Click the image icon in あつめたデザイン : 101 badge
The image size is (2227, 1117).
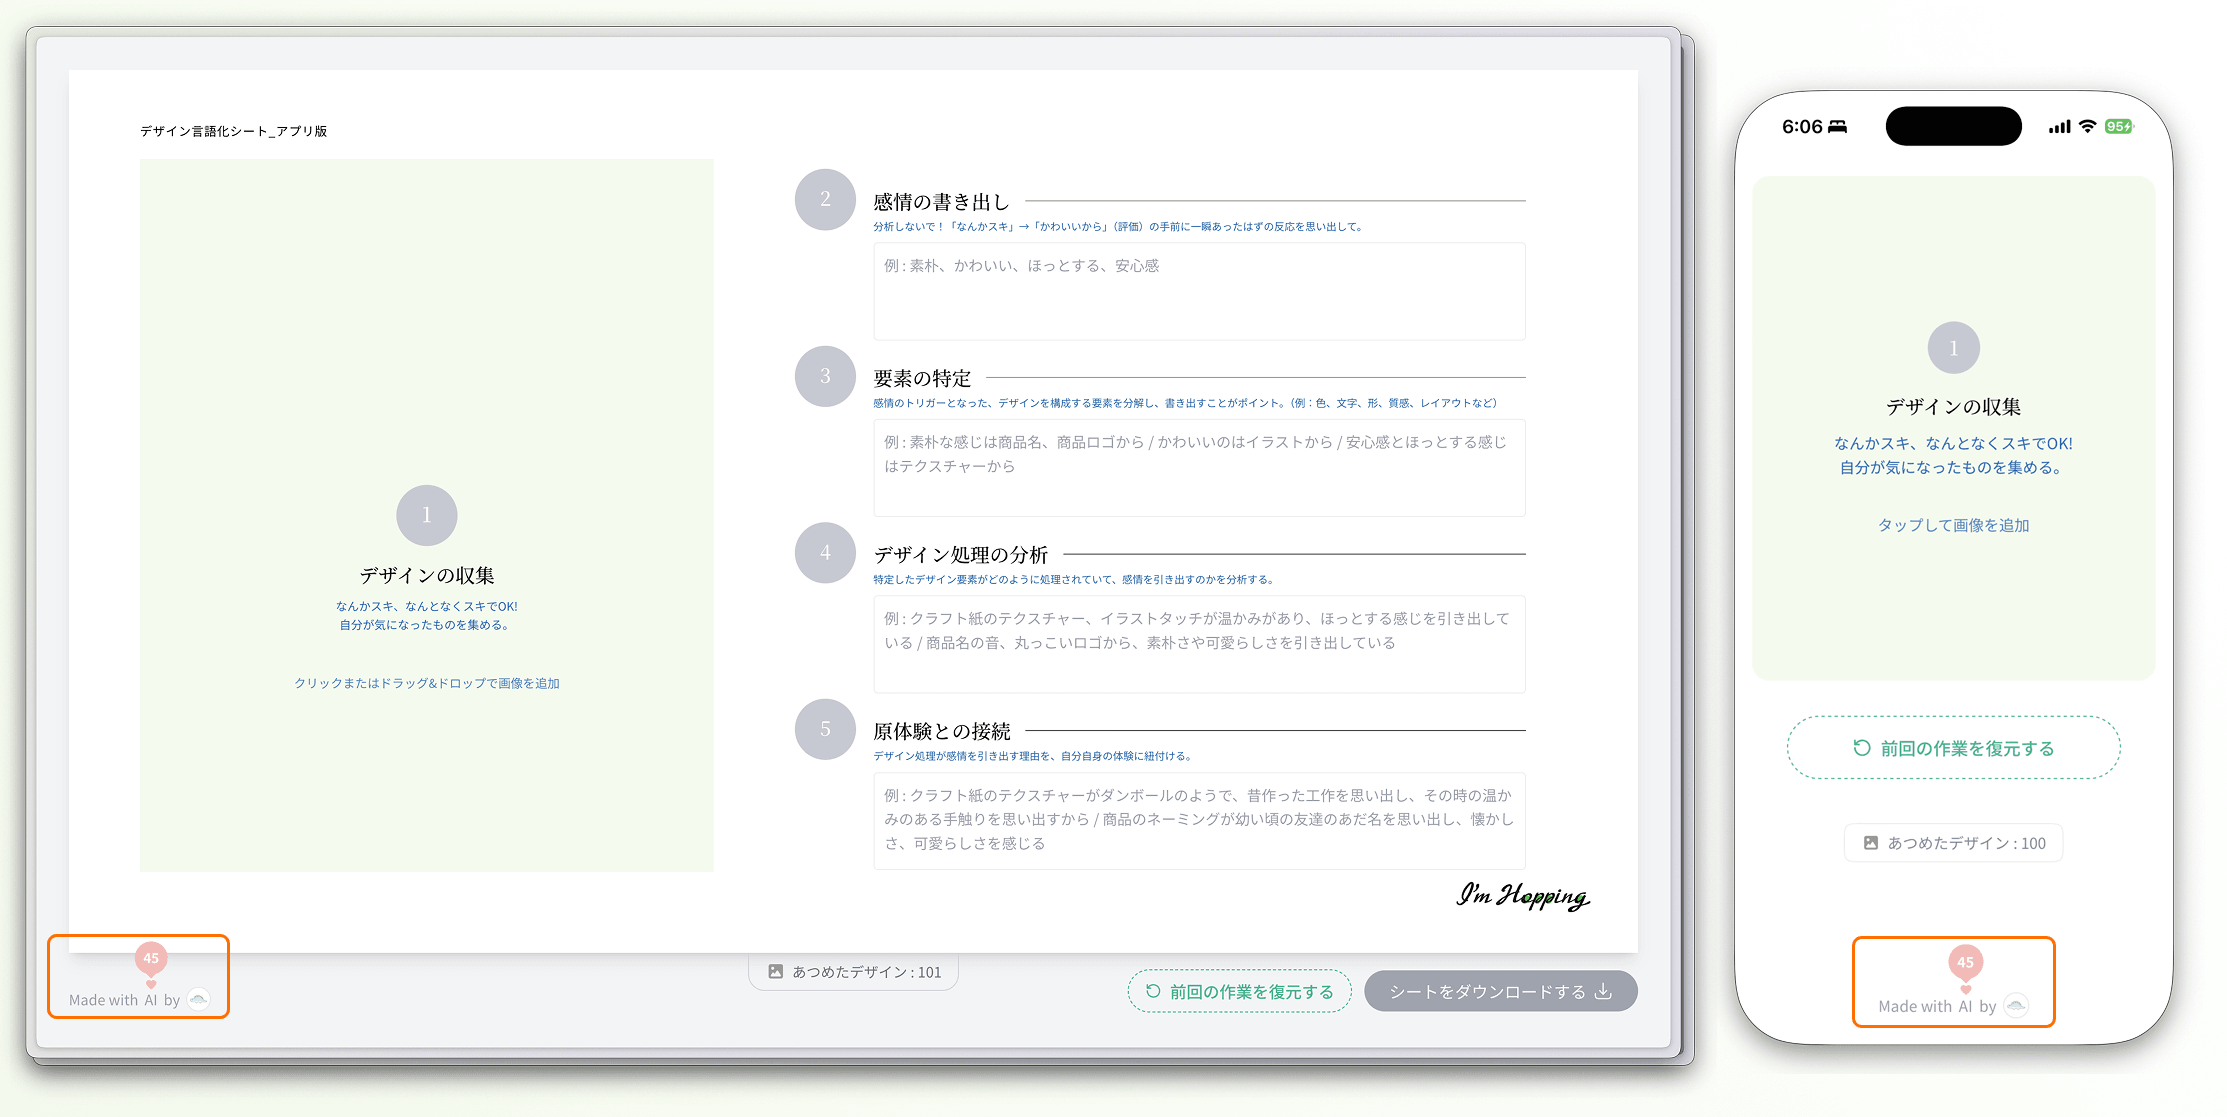tap(775, 970)
